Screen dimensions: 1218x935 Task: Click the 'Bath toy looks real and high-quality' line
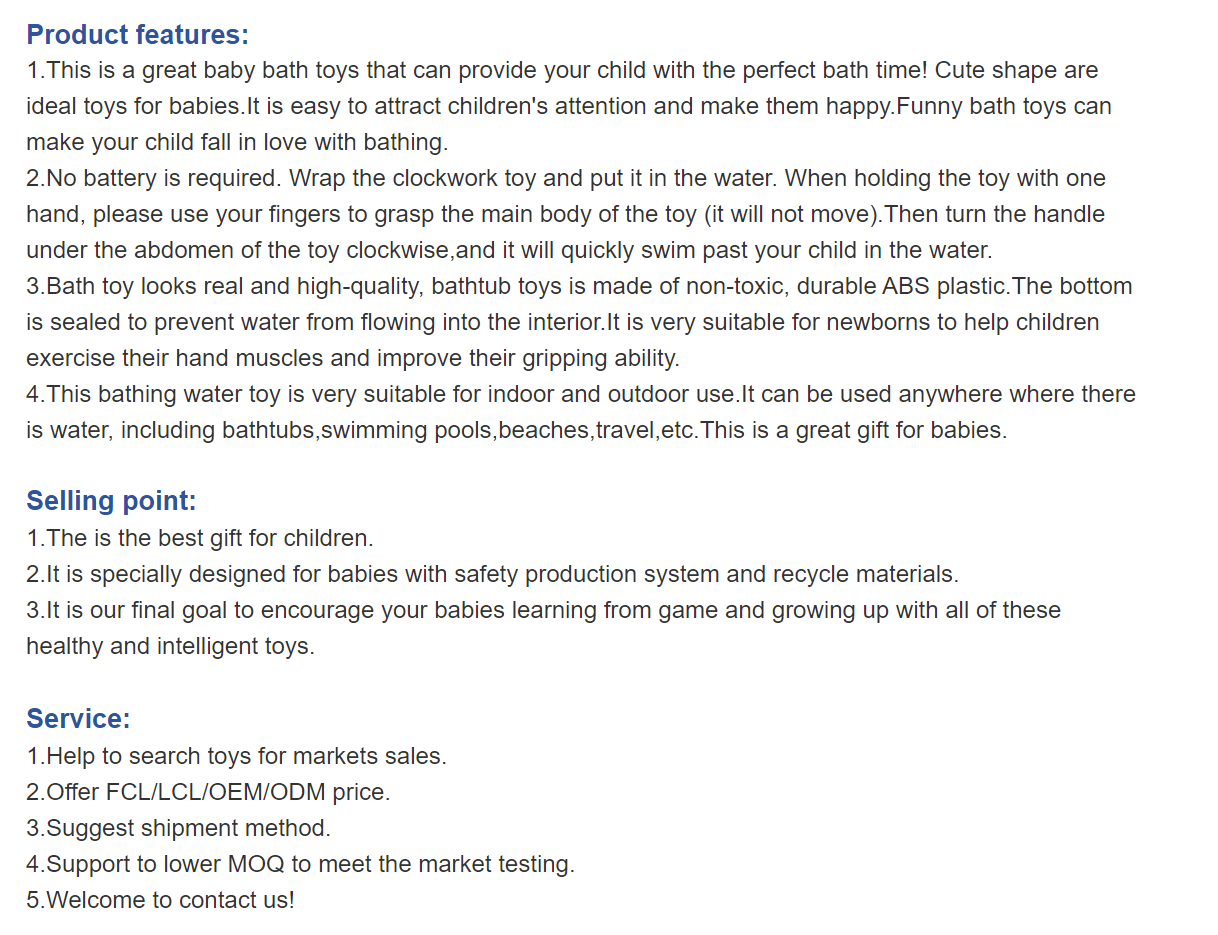click(x=579, y=287)
